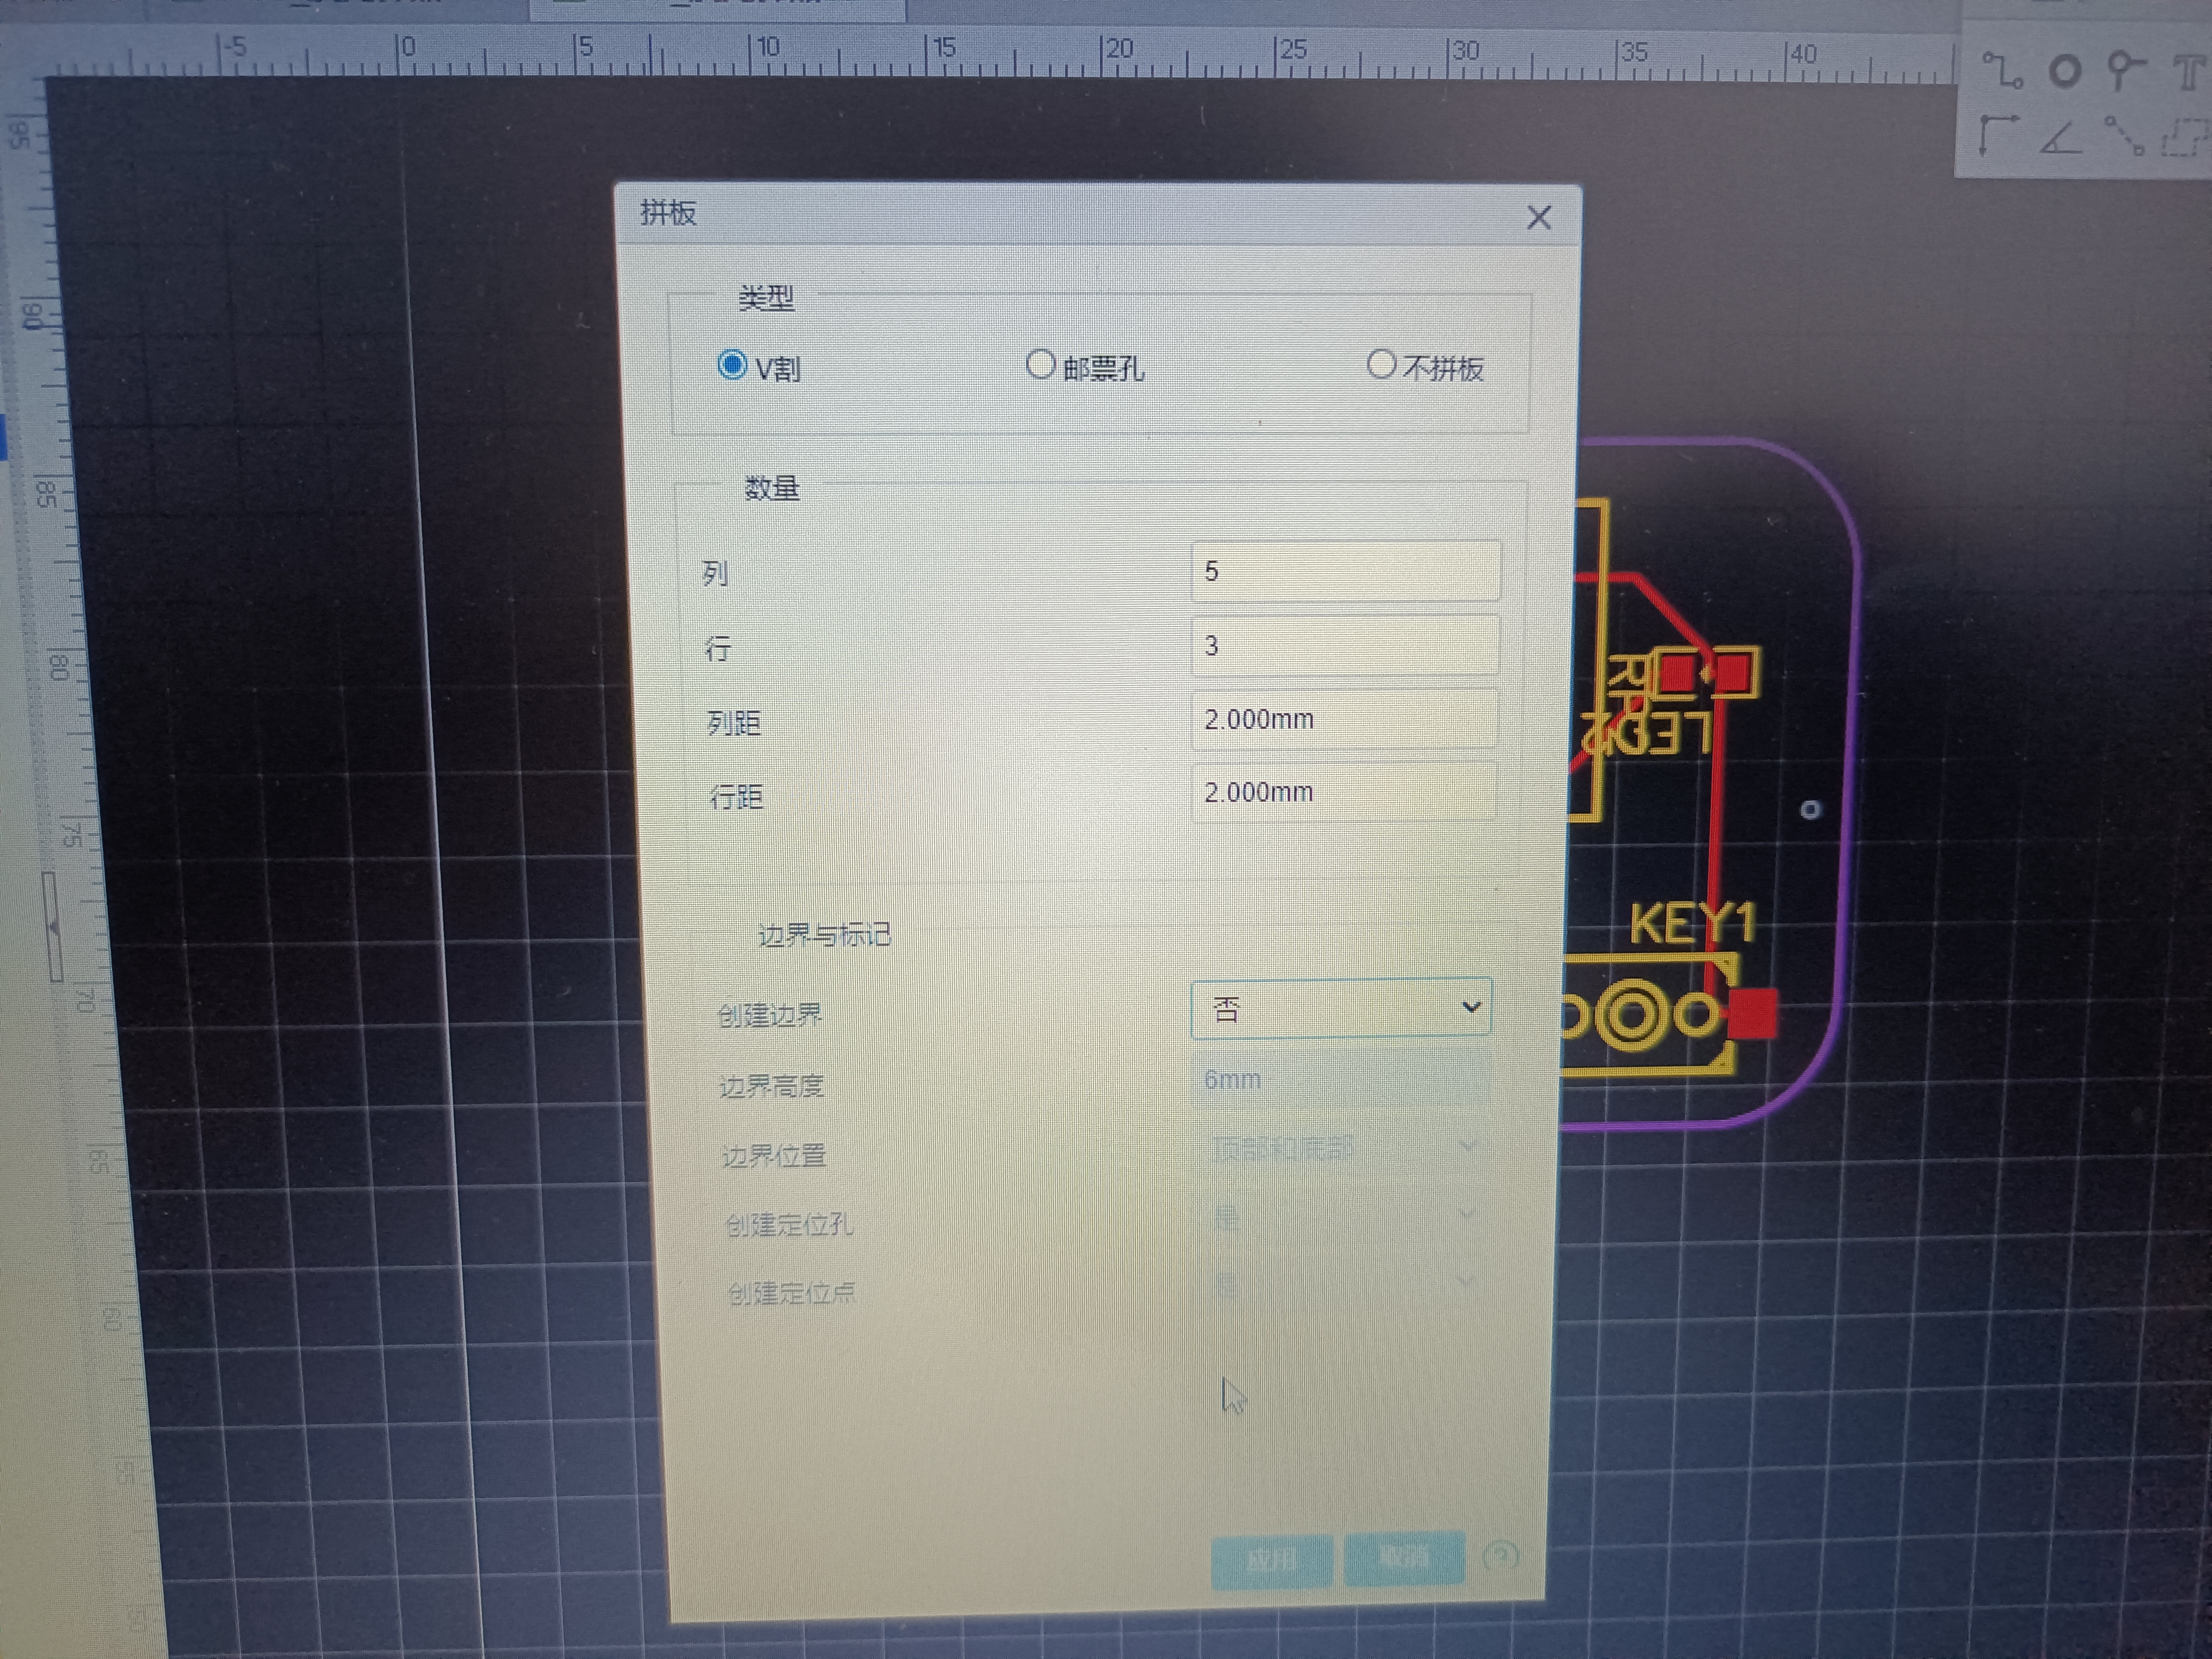The height and width of the screenshot is (1659, 2212).
Task: Click the 列 count input field
Action: [1345, 571]
